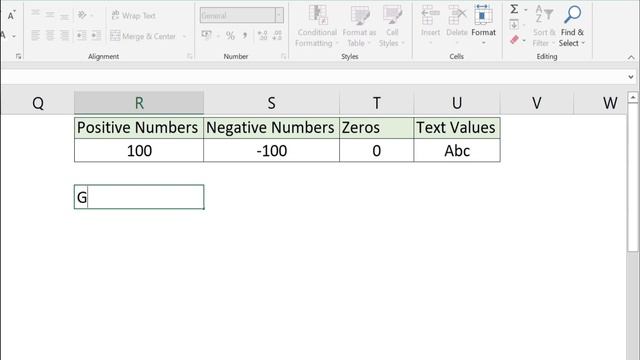This screenshot has width=640, height=360.
Task: Click the Increase Indent icon
Action: click(x=96, y=36)
